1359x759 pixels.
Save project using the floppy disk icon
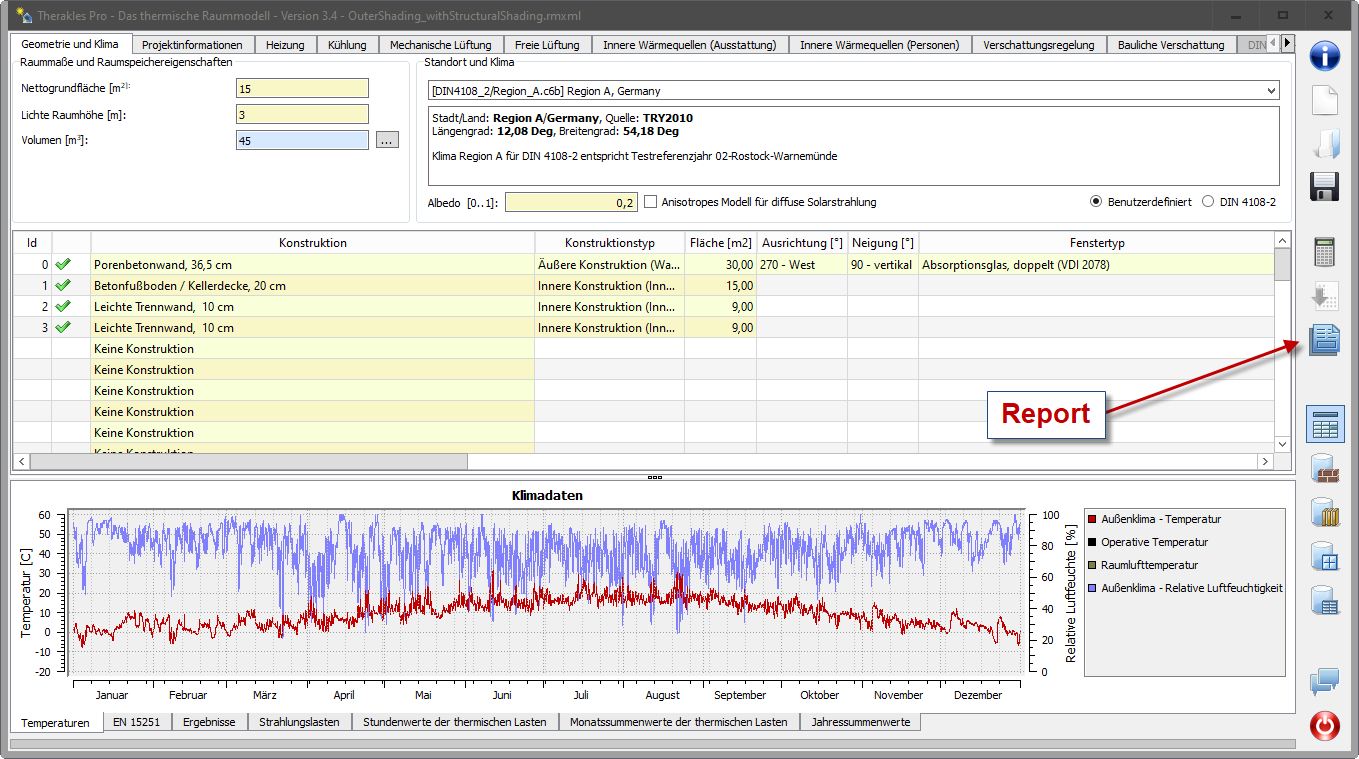click(x=1325, y=187)
